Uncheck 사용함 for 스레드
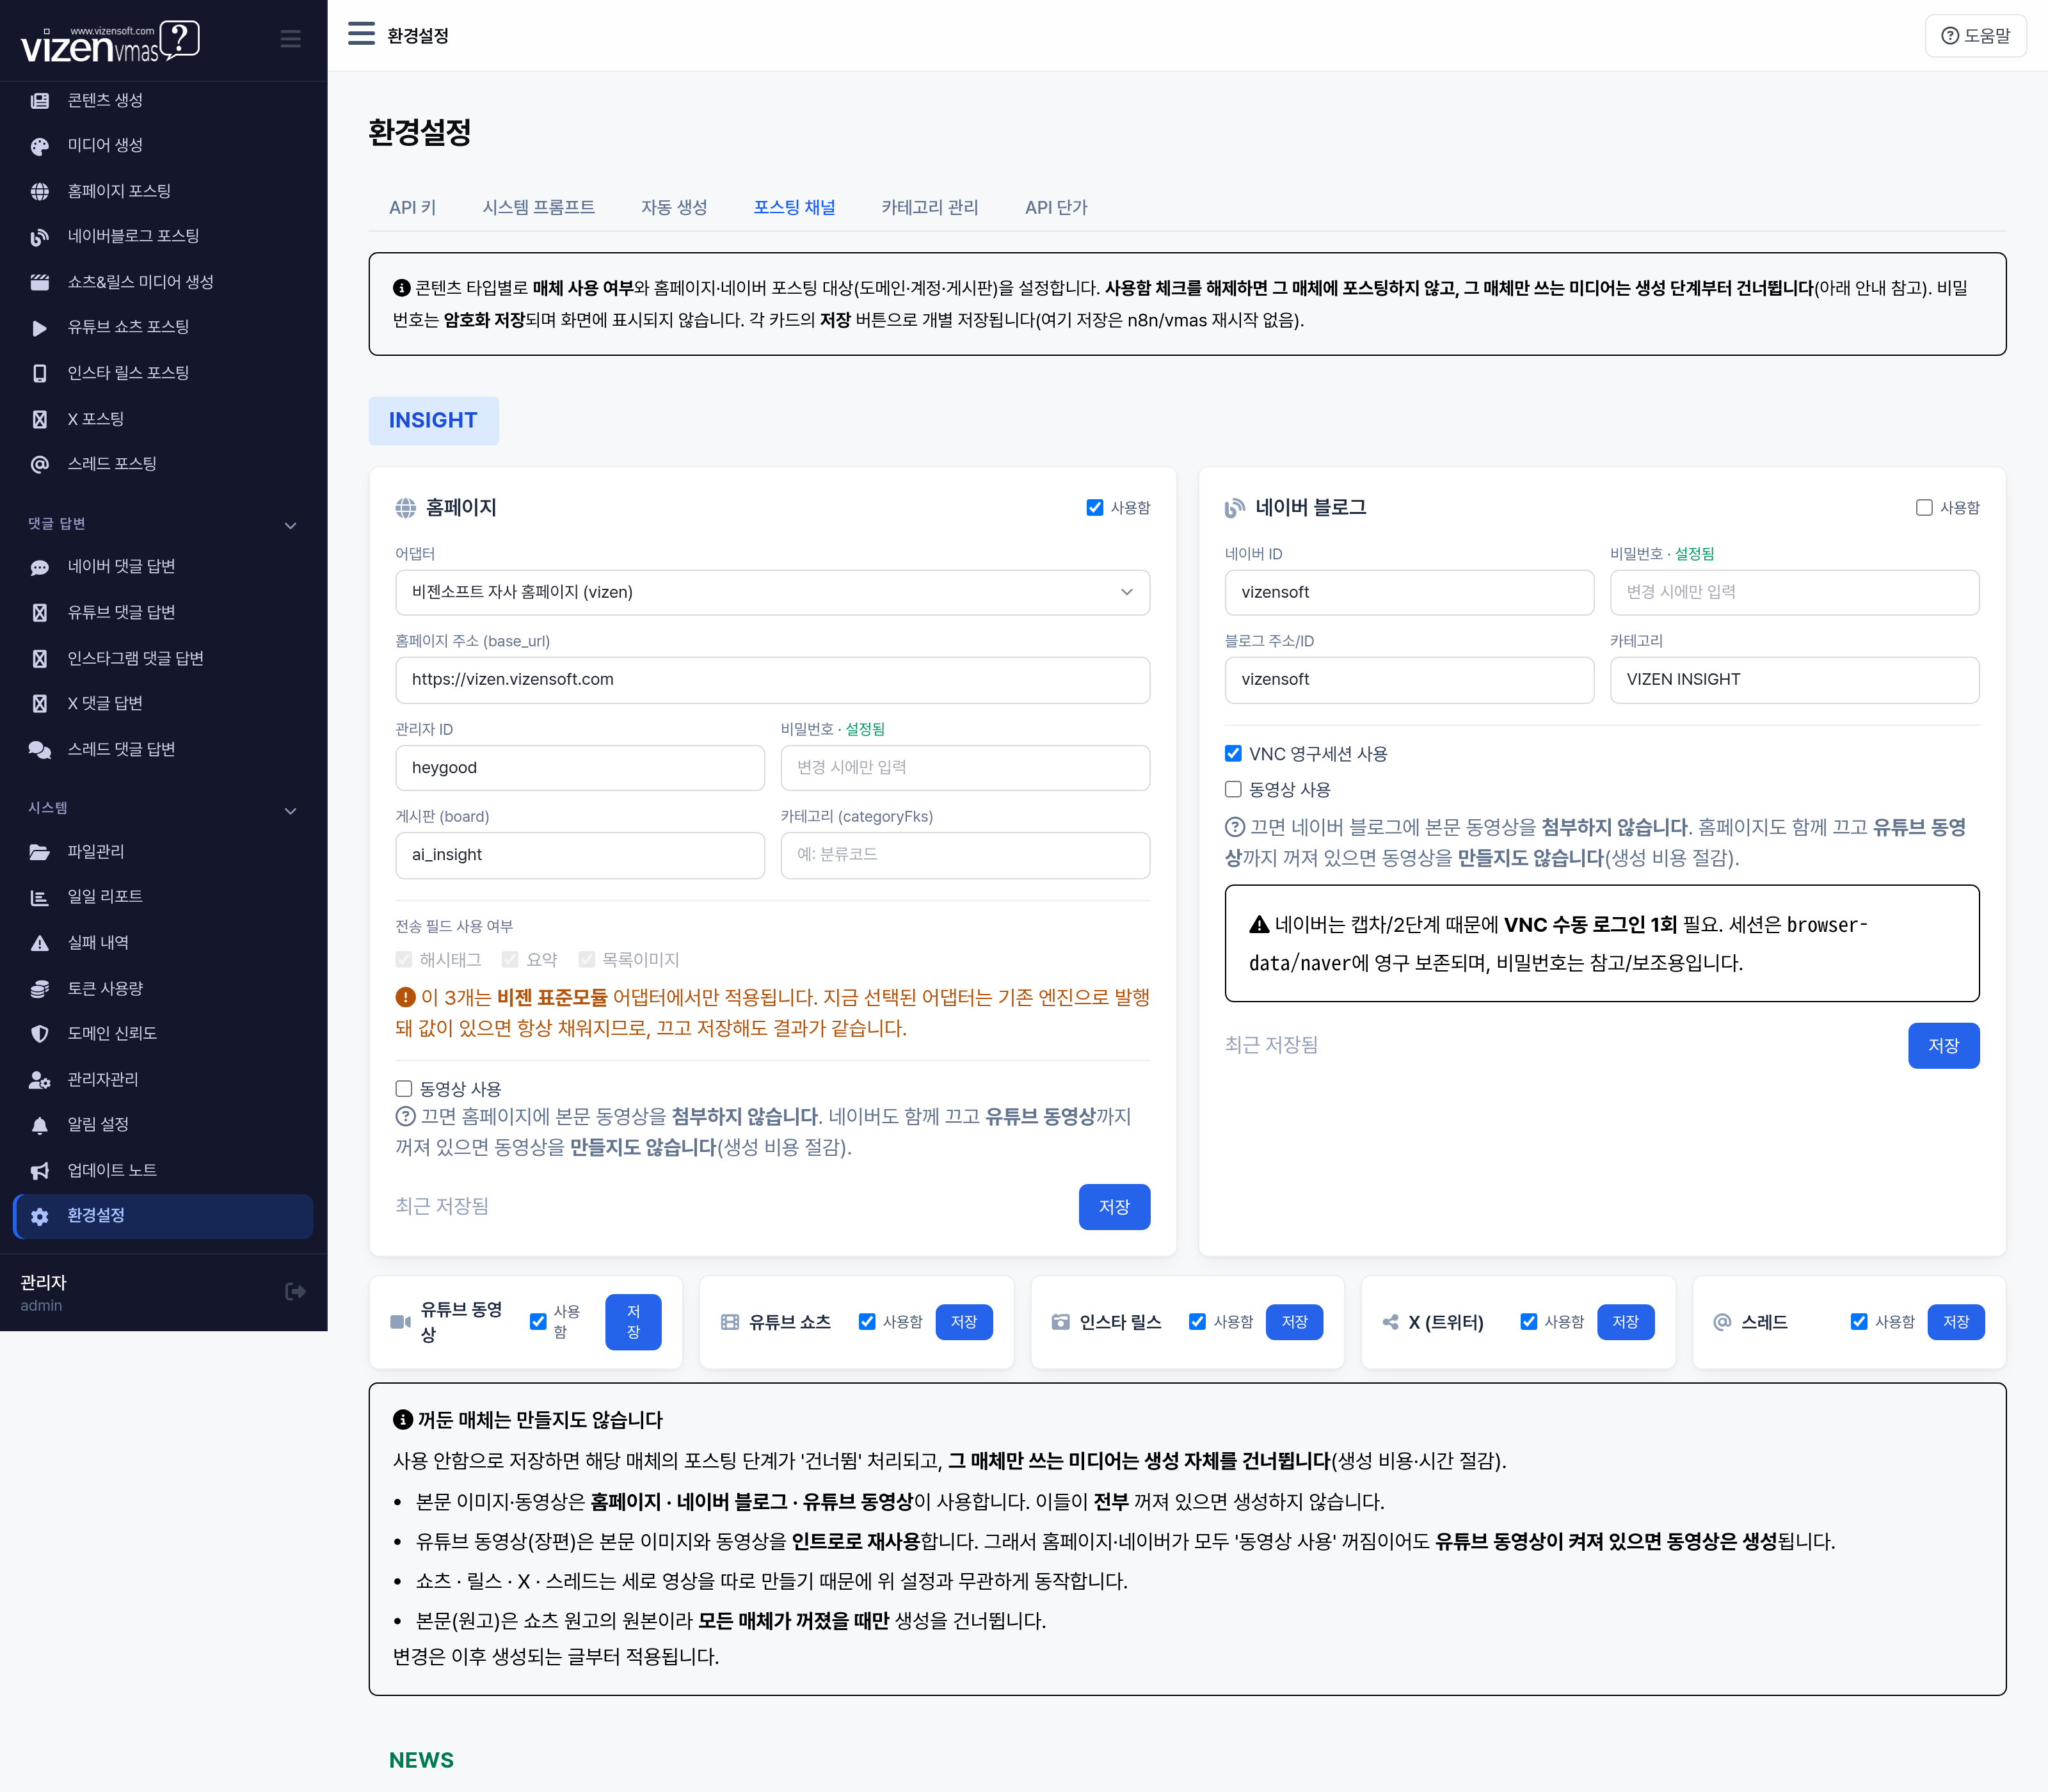 click(x=1859, y=1322)
